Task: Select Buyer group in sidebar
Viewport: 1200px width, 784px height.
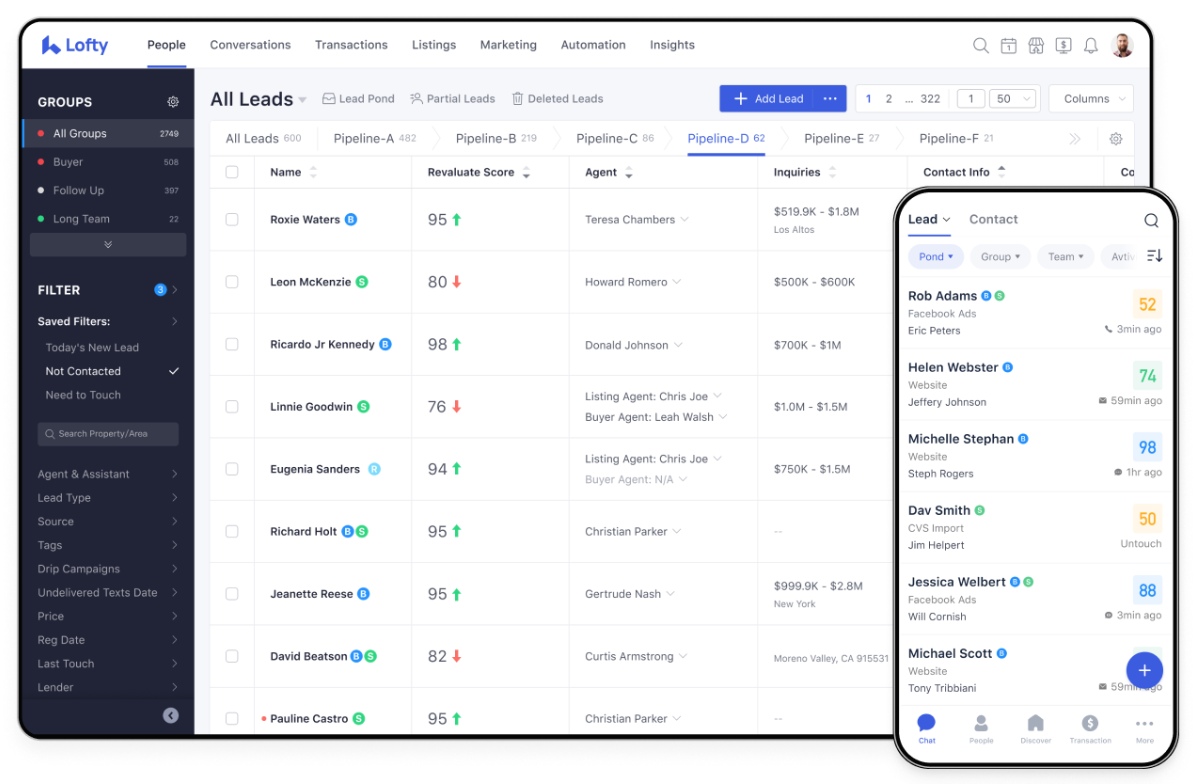Action: pyautogui.click(x=108, y=162)
